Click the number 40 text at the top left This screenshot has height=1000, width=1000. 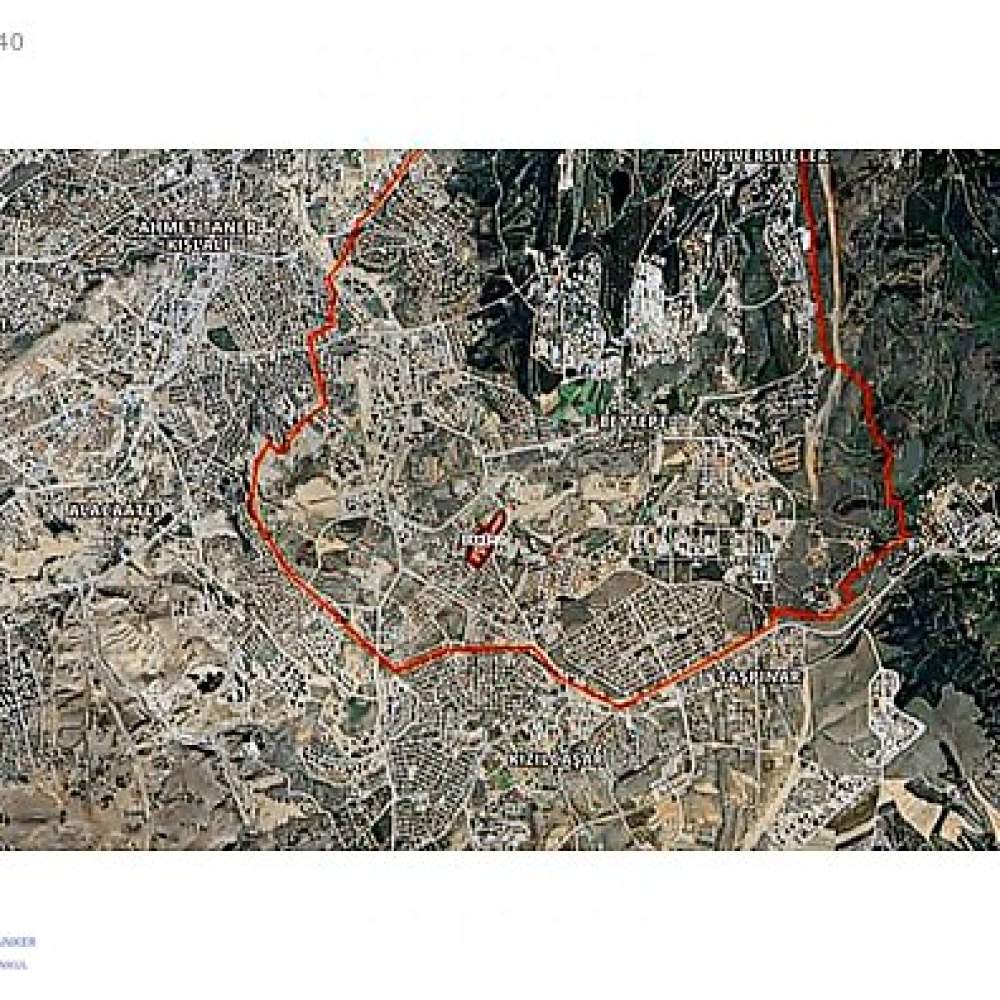click(11, 42)
